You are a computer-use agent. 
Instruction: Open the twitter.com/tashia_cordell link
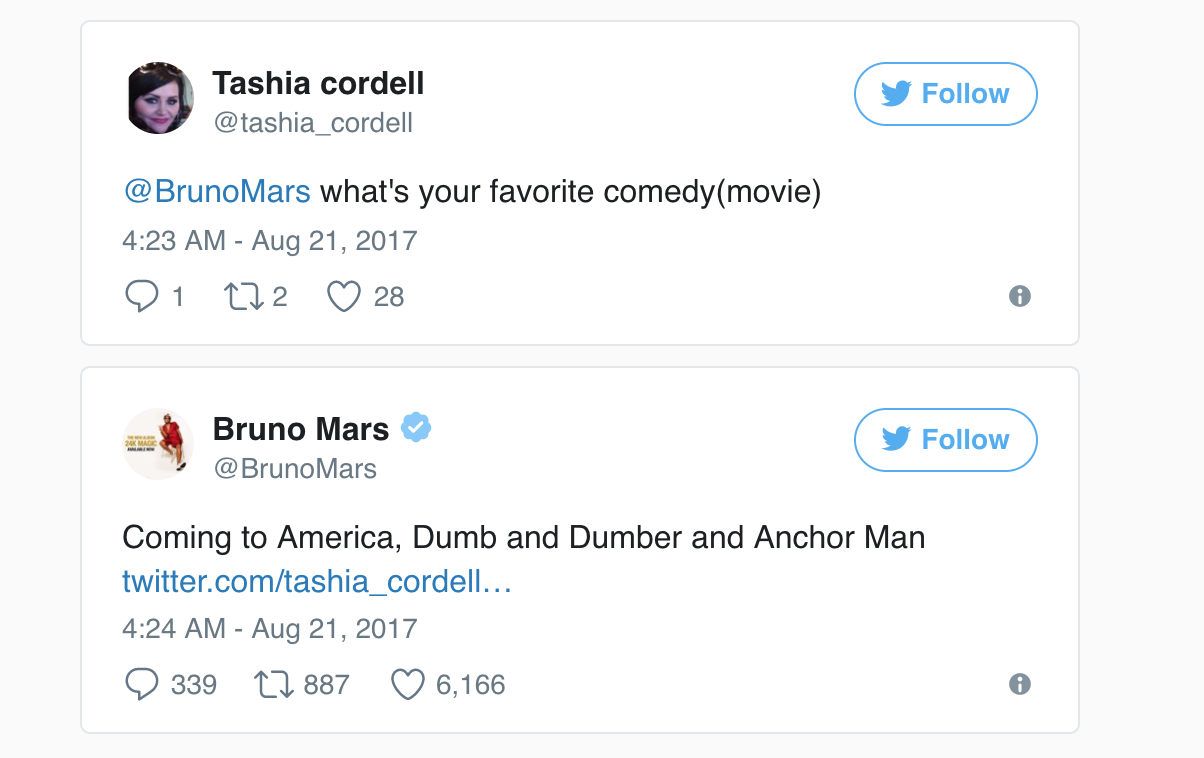click(x=317, y=582)
